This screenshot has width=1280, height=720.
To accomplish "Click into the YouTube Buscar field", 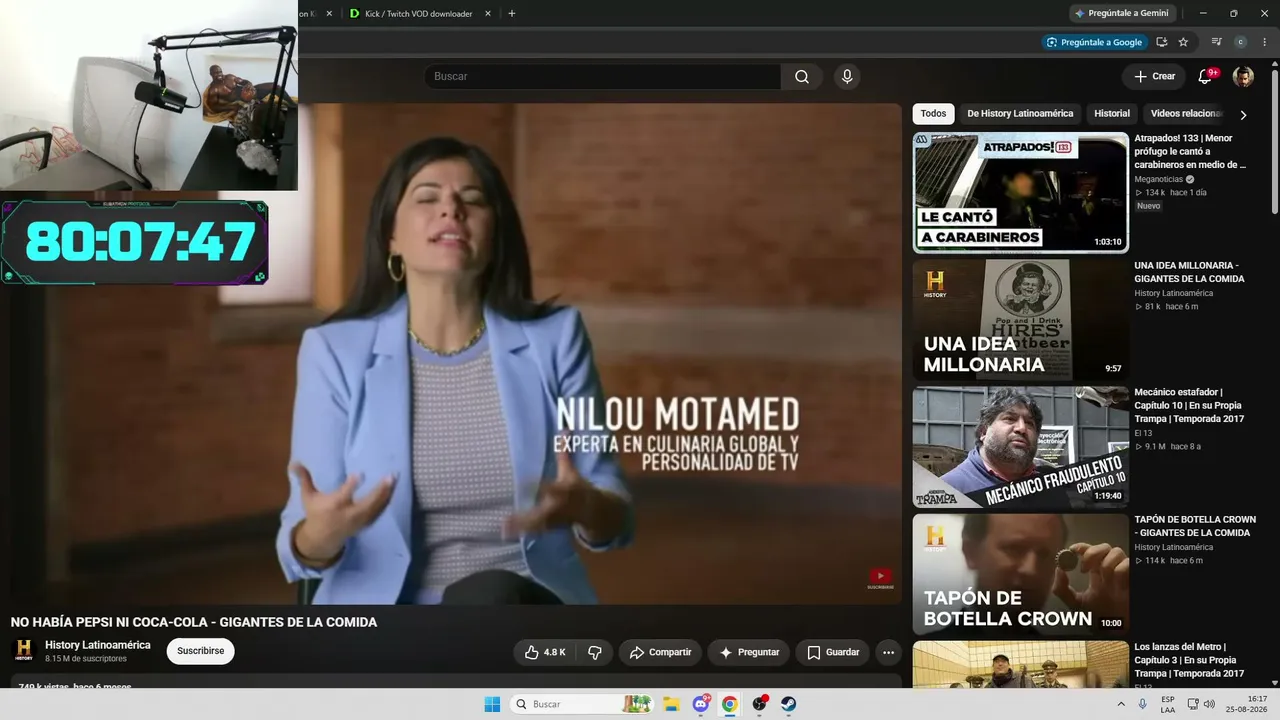I will click(x=602, y=77).
